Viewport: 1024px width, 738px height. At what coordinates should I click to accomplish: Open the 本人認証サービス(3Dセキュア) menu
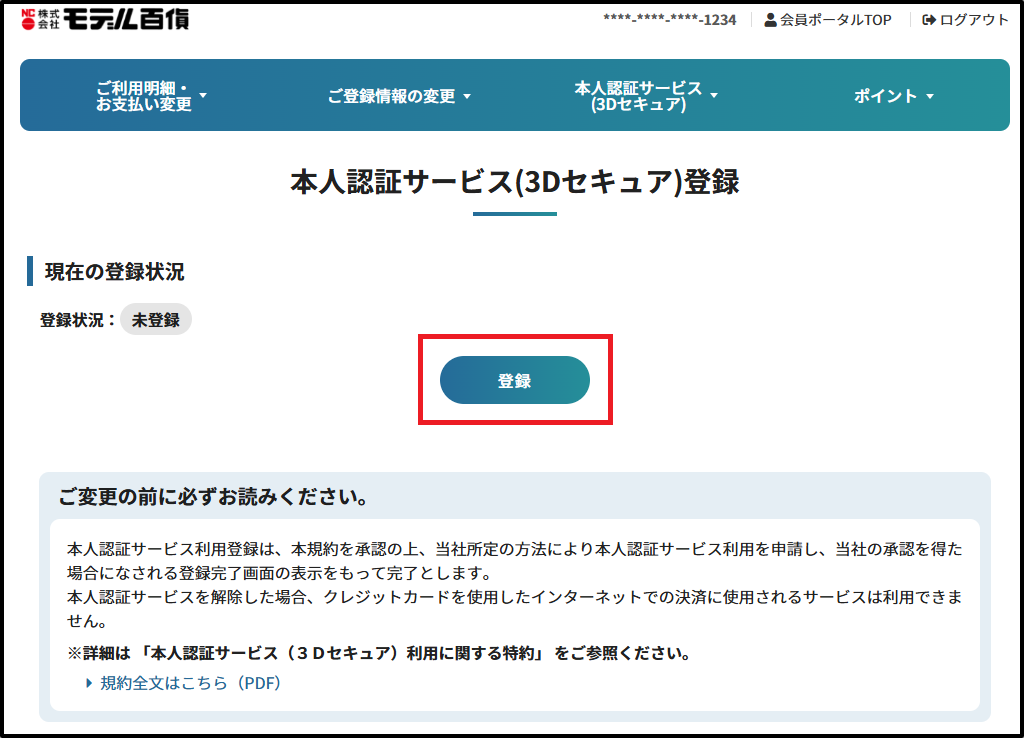(x=637, y=96)
